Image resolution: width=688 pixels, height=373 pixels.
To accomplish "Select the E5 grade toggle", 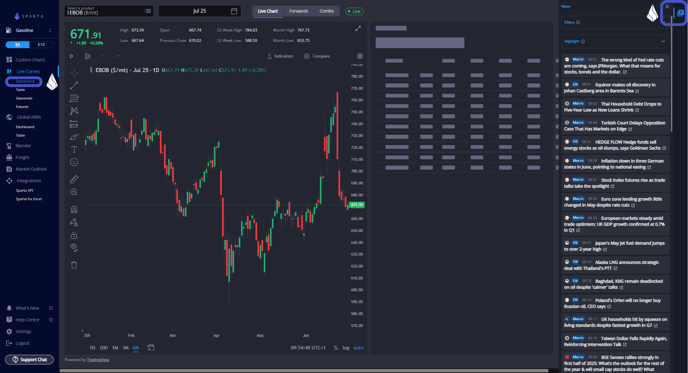I will [x=18, y=45].
